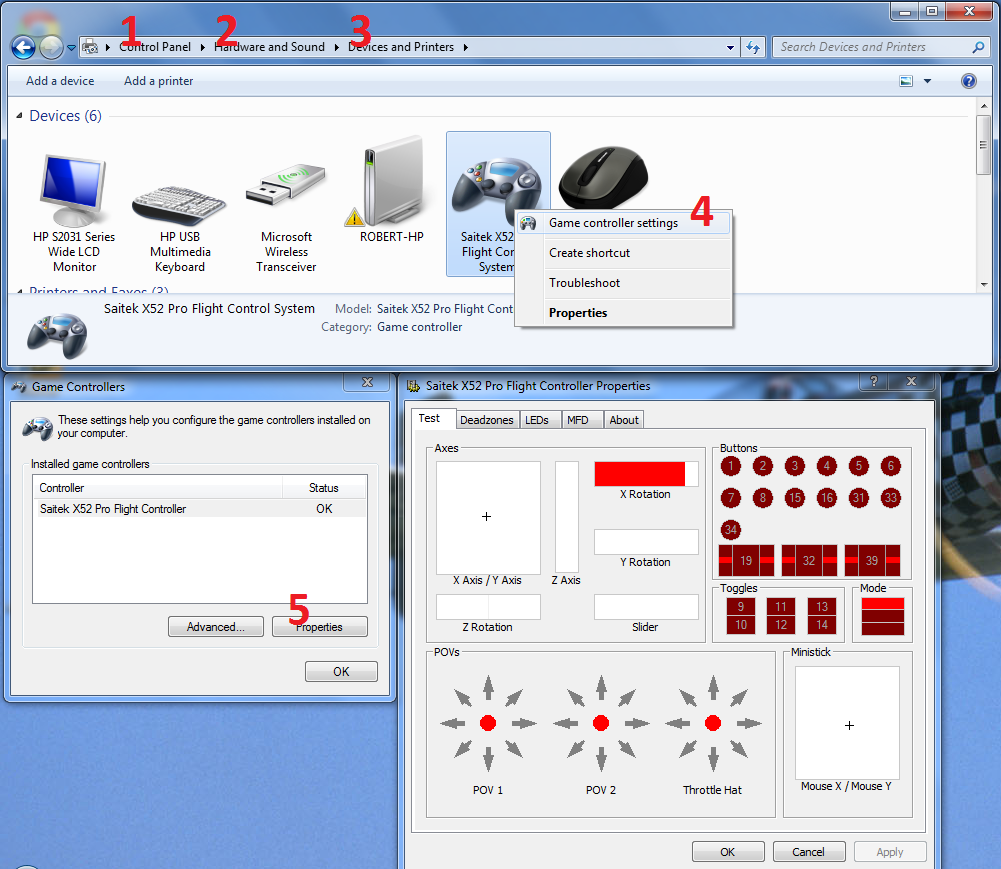Click test button 34 indicator
This screenshot has width=1001, height=869.
(730, 529)
